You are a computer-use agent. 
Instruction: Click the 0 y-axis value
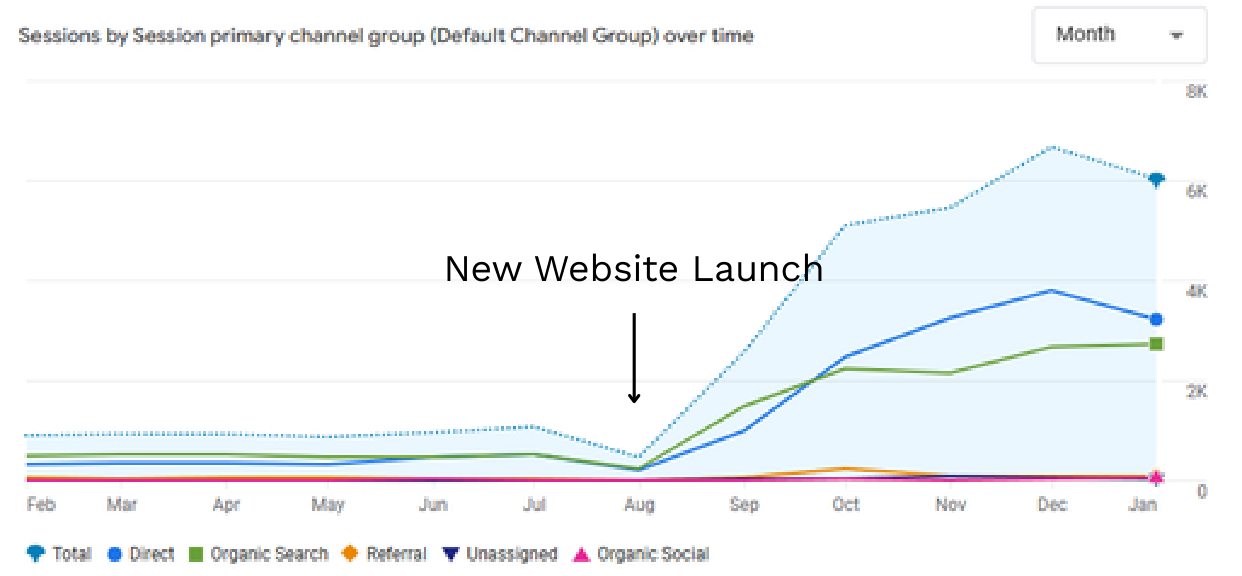coord(1202,491)
